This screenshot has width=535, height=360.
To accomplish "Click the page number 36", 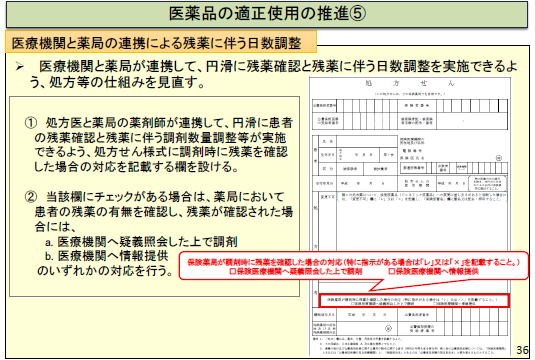I will click(522, 350).
